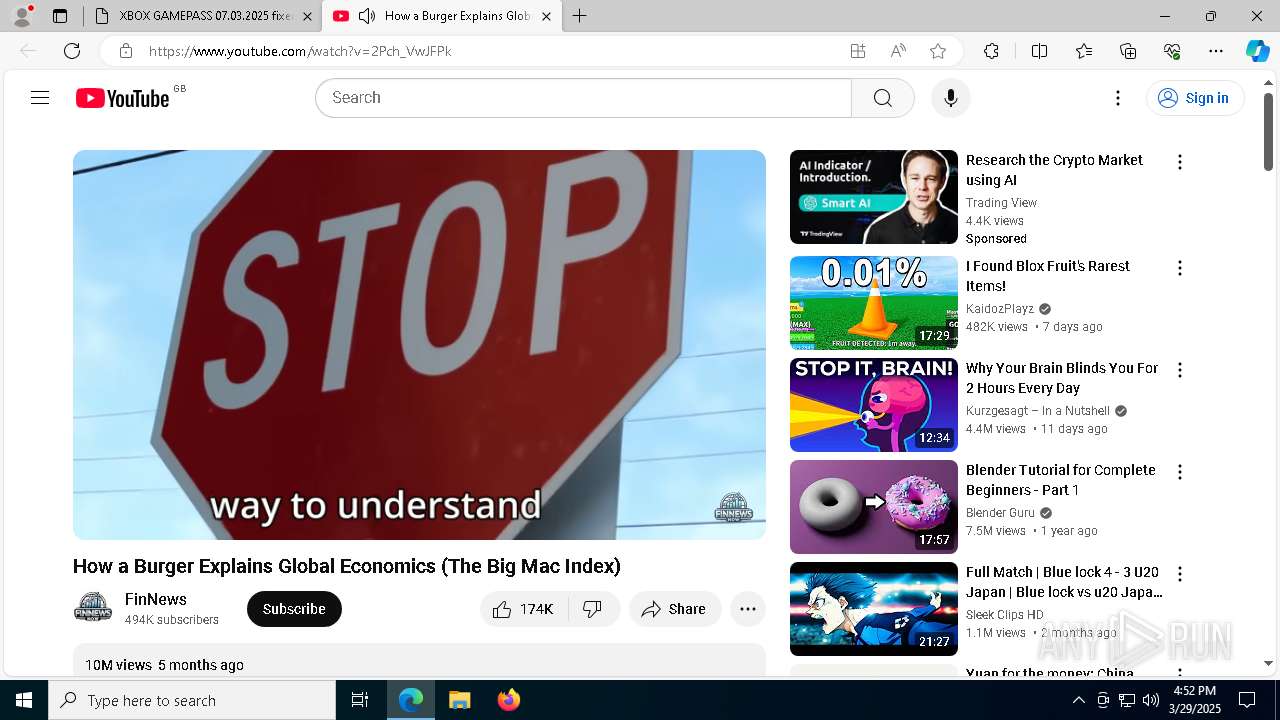Open options for Research the Crypto Market

pos(1180,162)
